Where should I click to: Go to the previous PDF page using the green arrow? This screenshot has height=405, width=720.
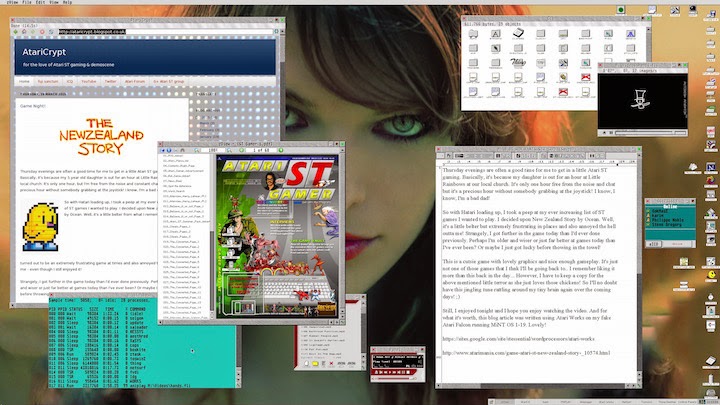[242, 150]
